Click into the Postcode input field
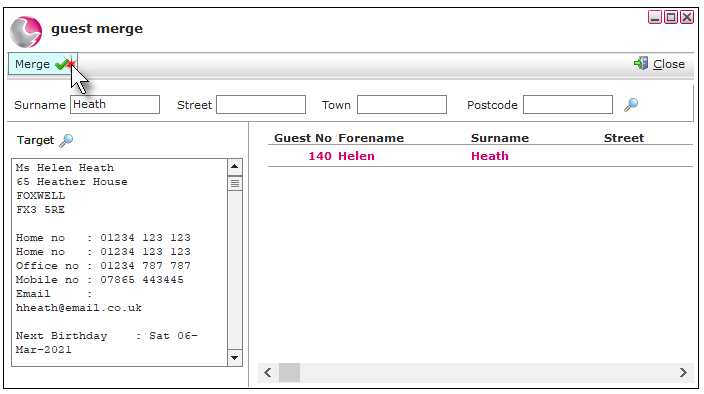 (568, 105)
